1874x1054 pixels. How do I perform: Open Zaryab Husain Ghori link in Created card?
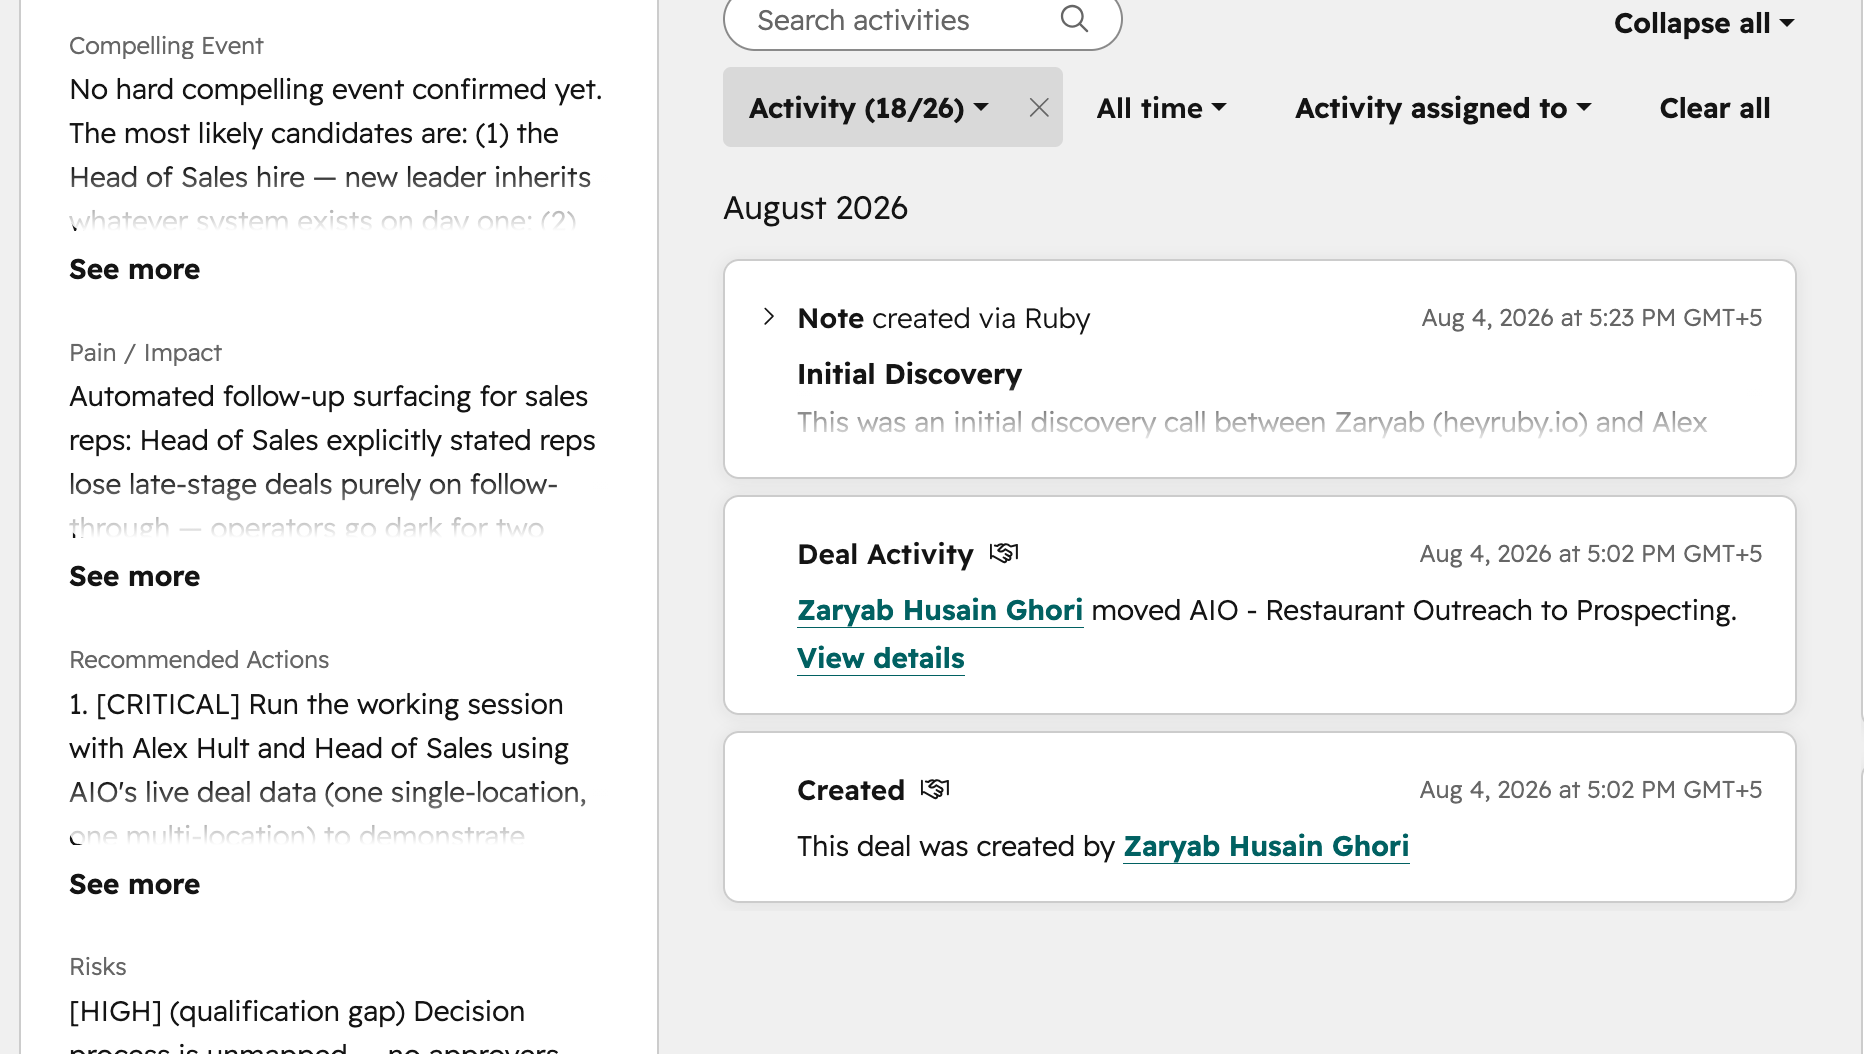click(1266, 846)
